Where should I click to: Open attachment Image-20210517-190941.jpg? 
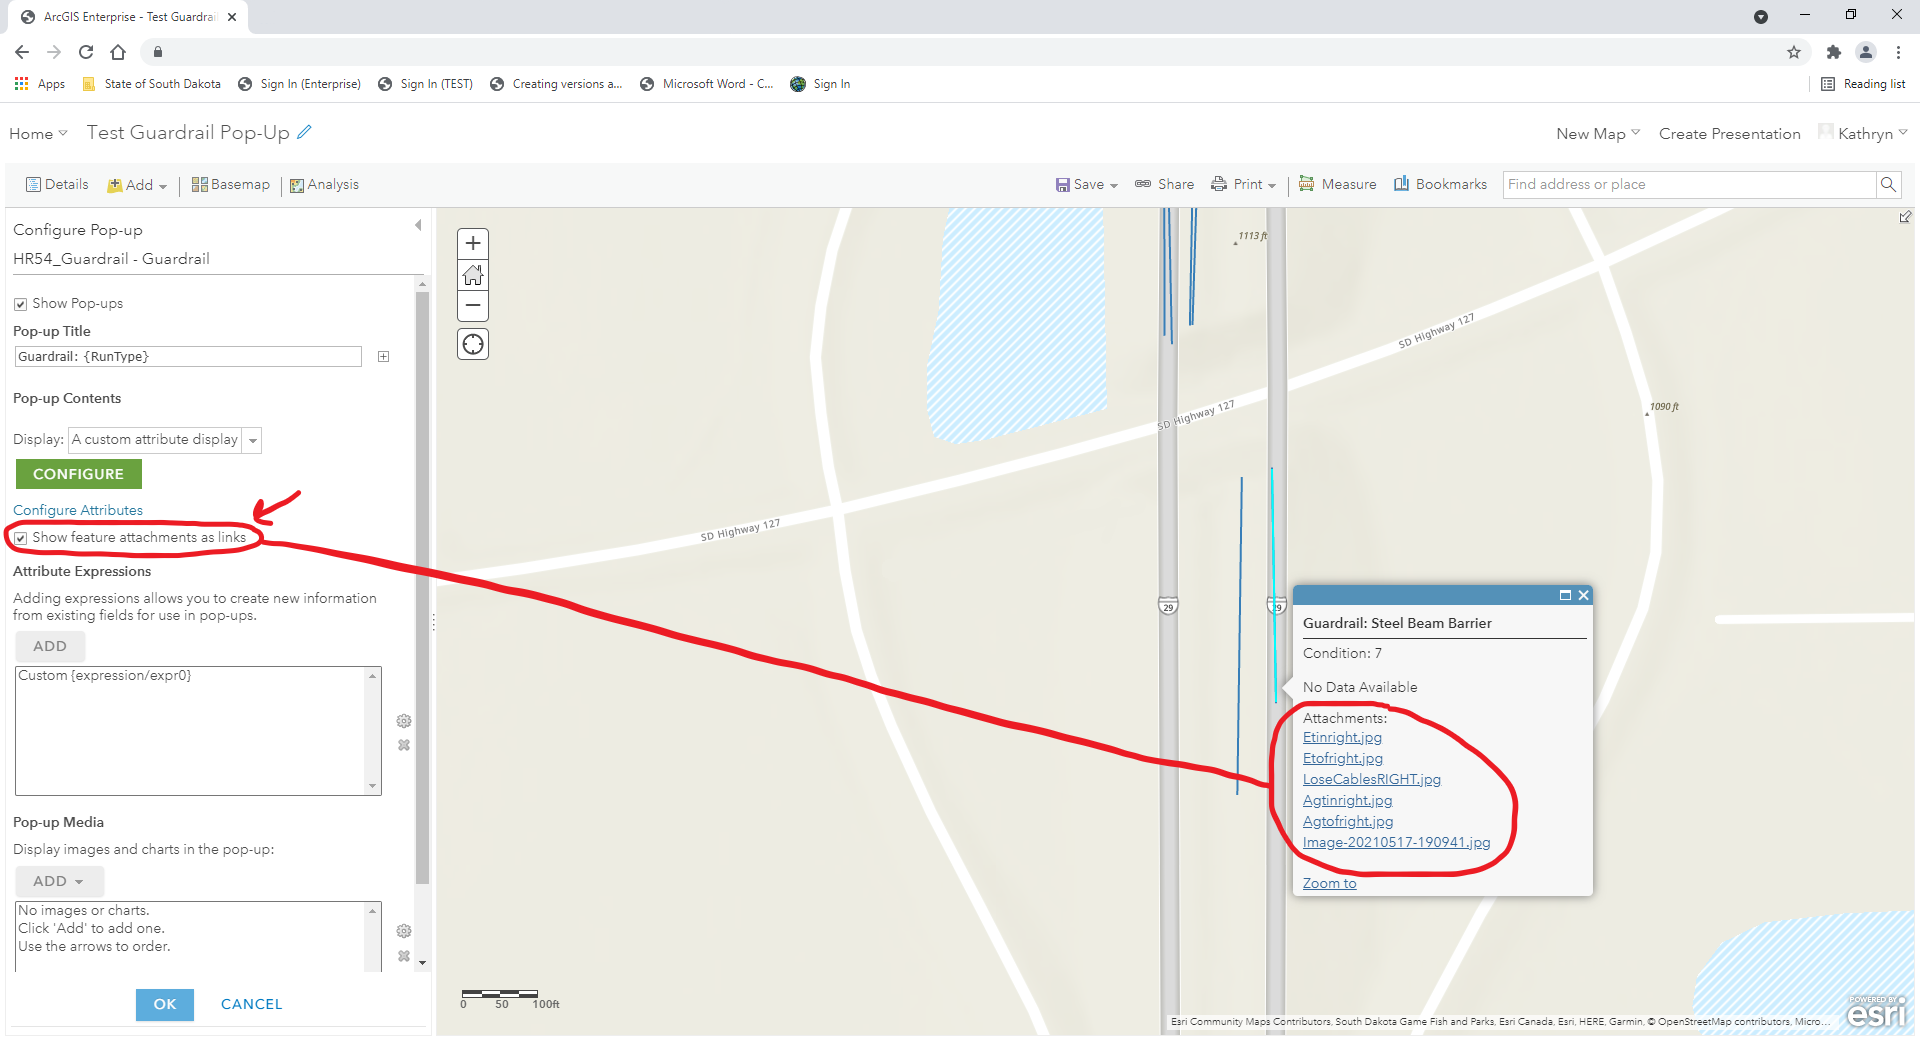pos(1396,843)
